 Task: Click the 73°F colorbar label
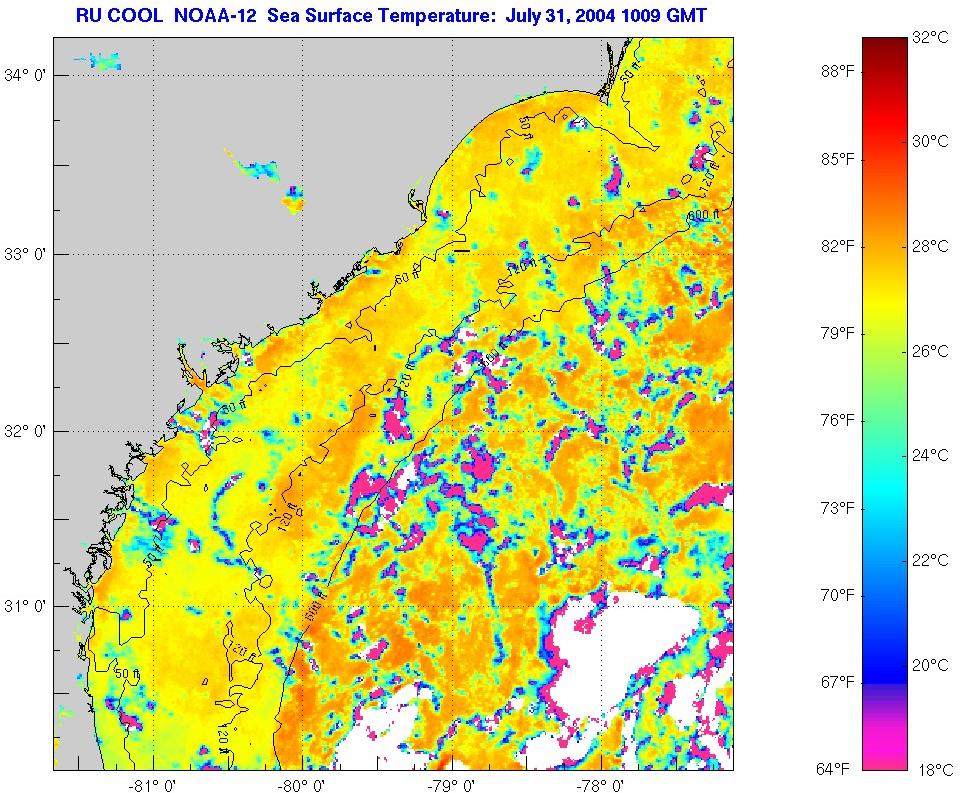point(838,508)
